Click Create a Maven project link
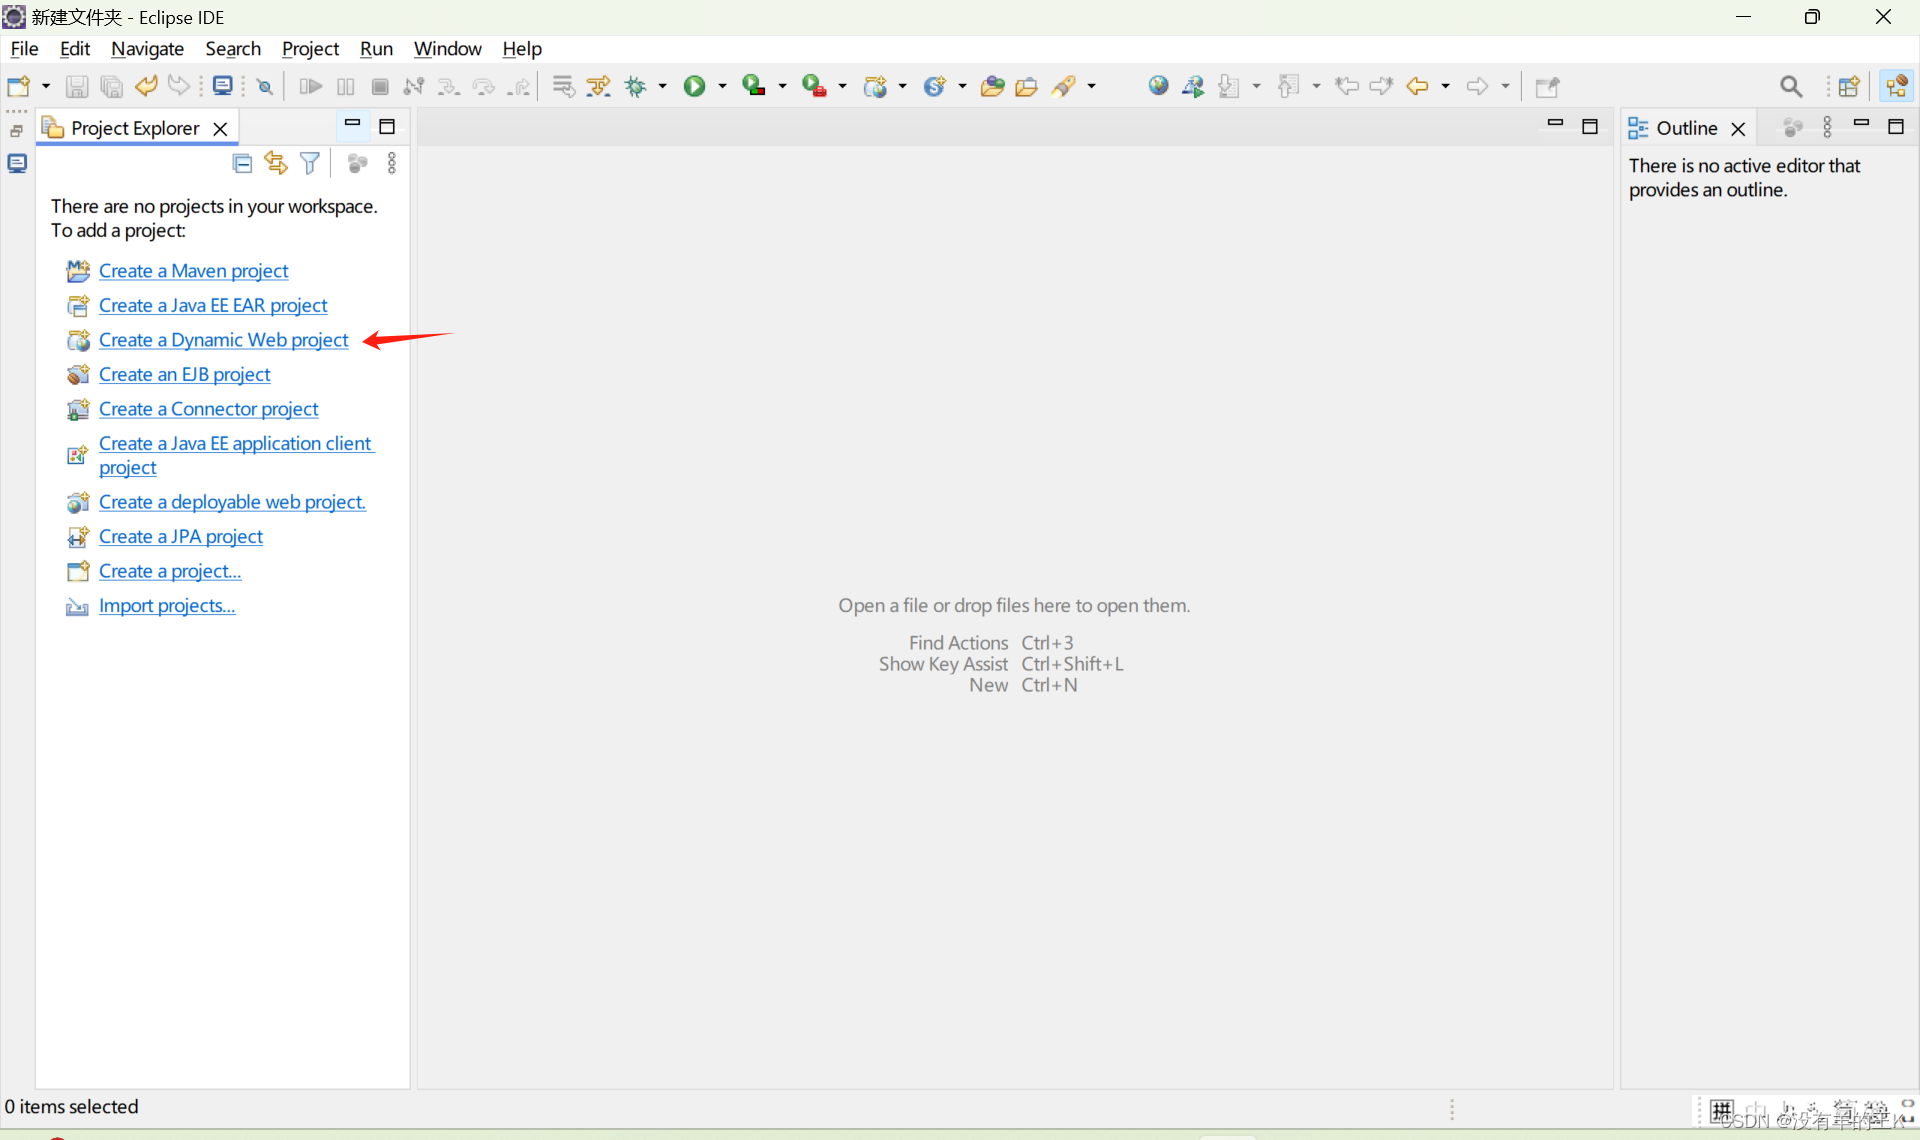Screen dimensions: 1920x1140 [193, 271]
